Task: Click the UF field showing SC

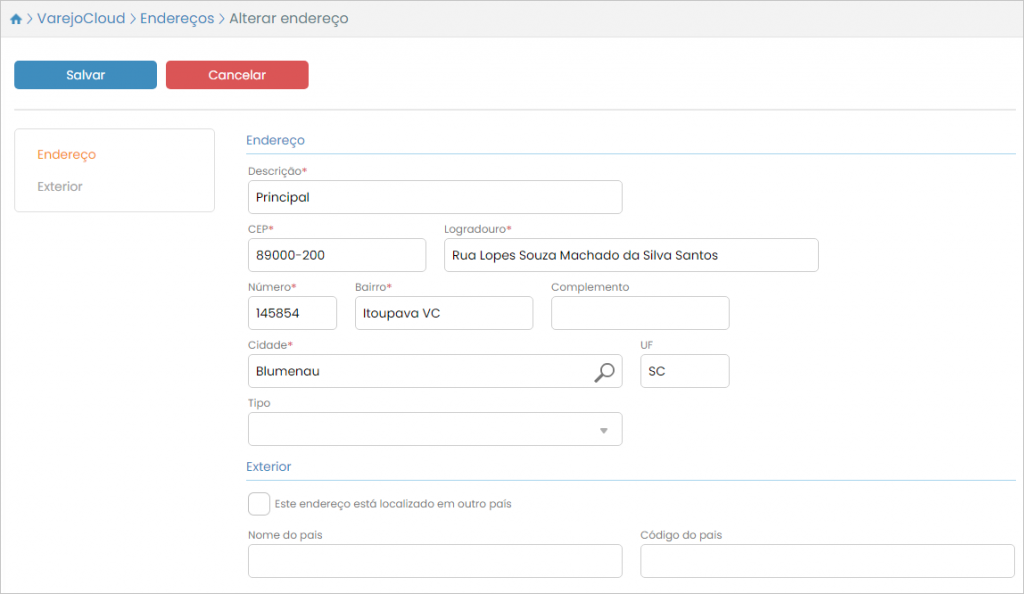Action: pos(684,371)
